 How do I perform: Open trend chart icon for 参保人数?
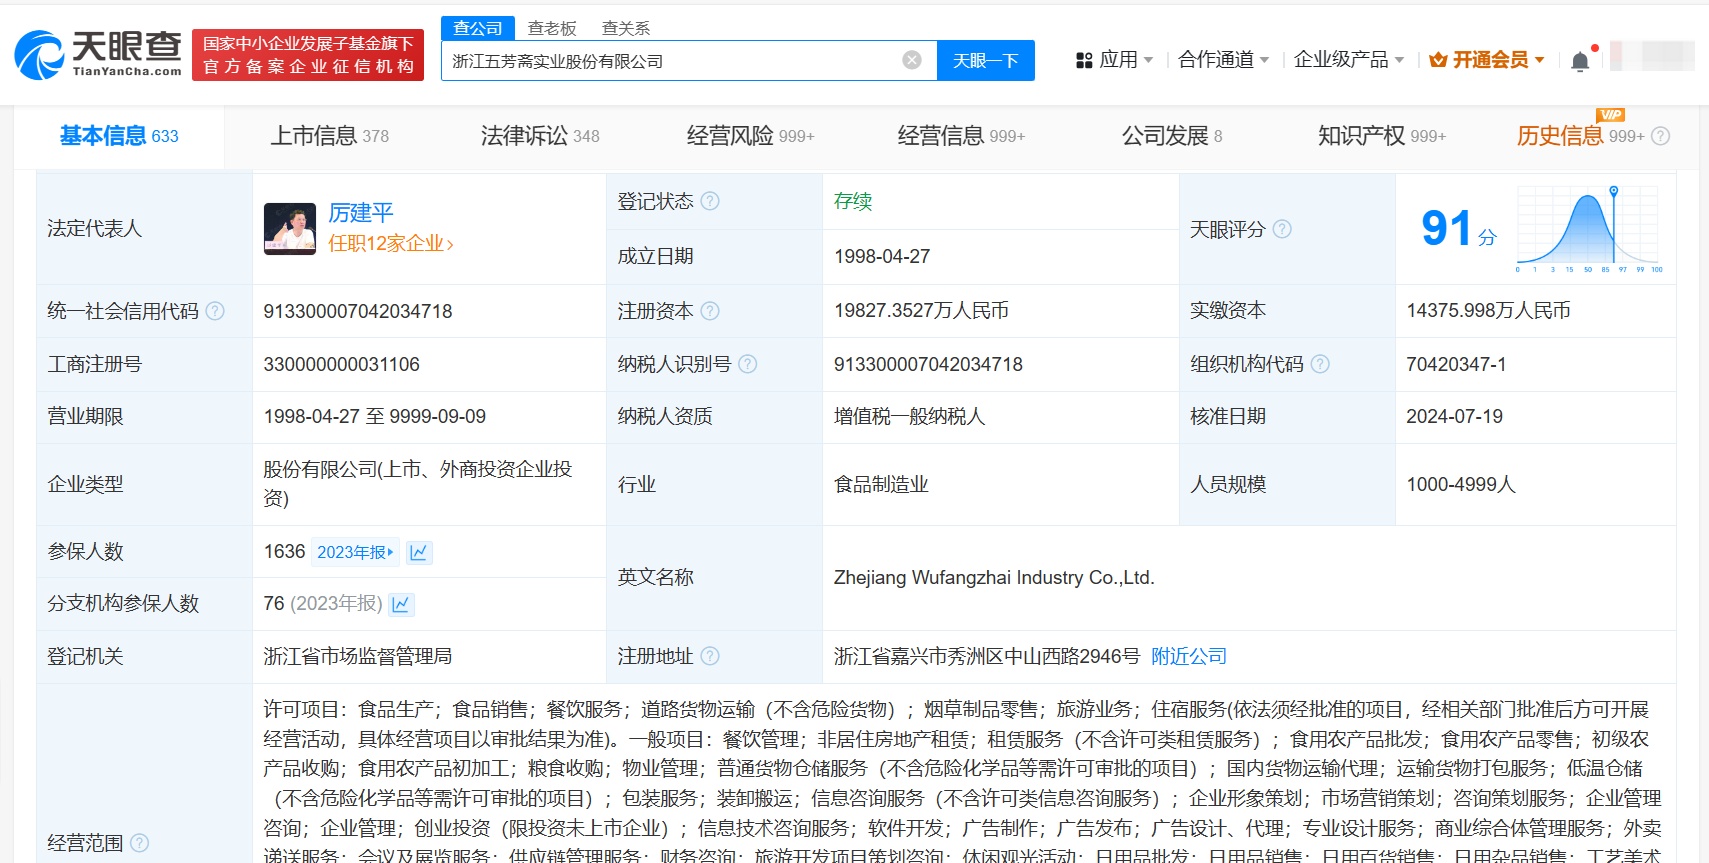tap(419, 552)
